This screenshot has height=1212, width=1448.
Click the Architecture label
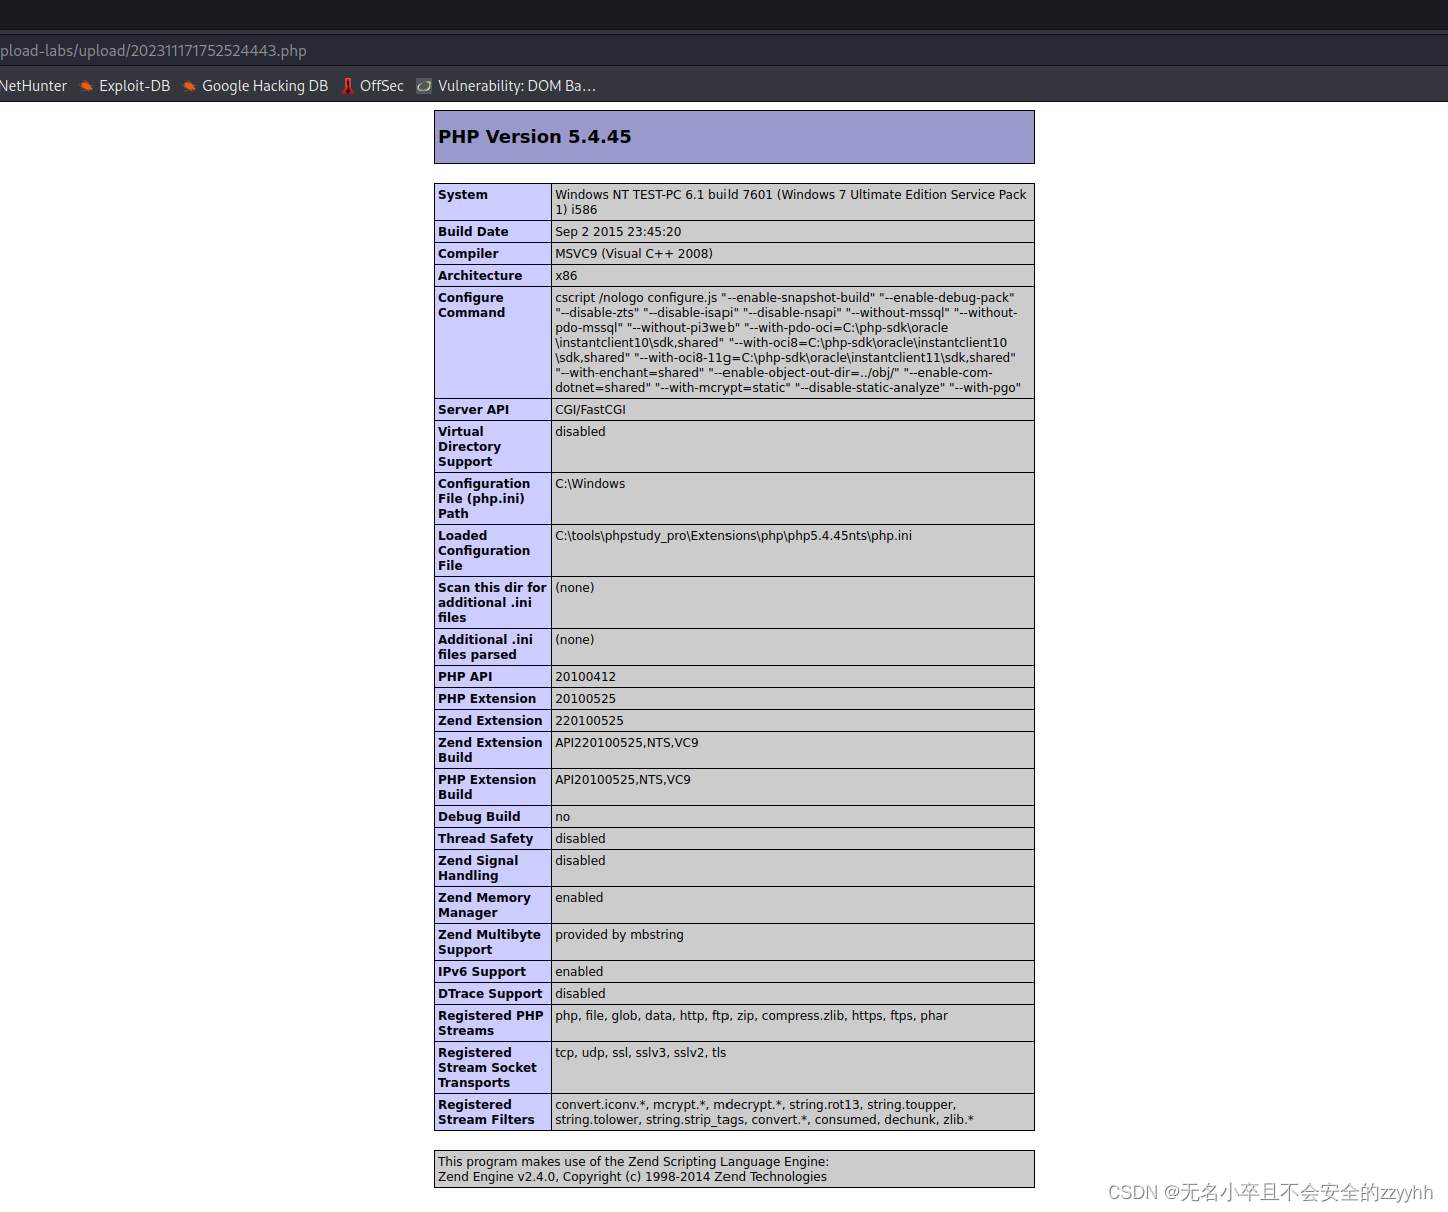(480, 276)
